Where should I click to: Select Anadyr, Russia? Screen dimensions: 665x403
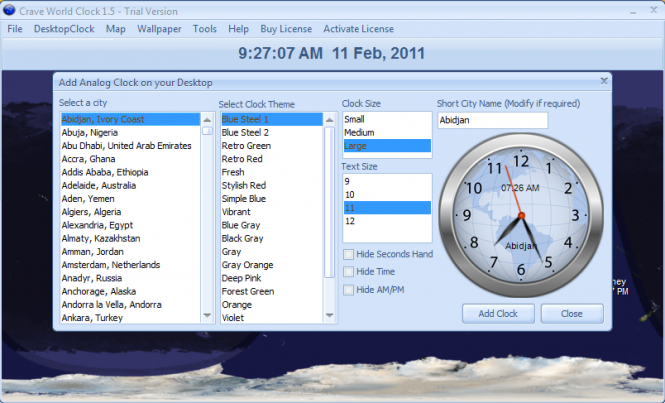(x=130, y=278)
